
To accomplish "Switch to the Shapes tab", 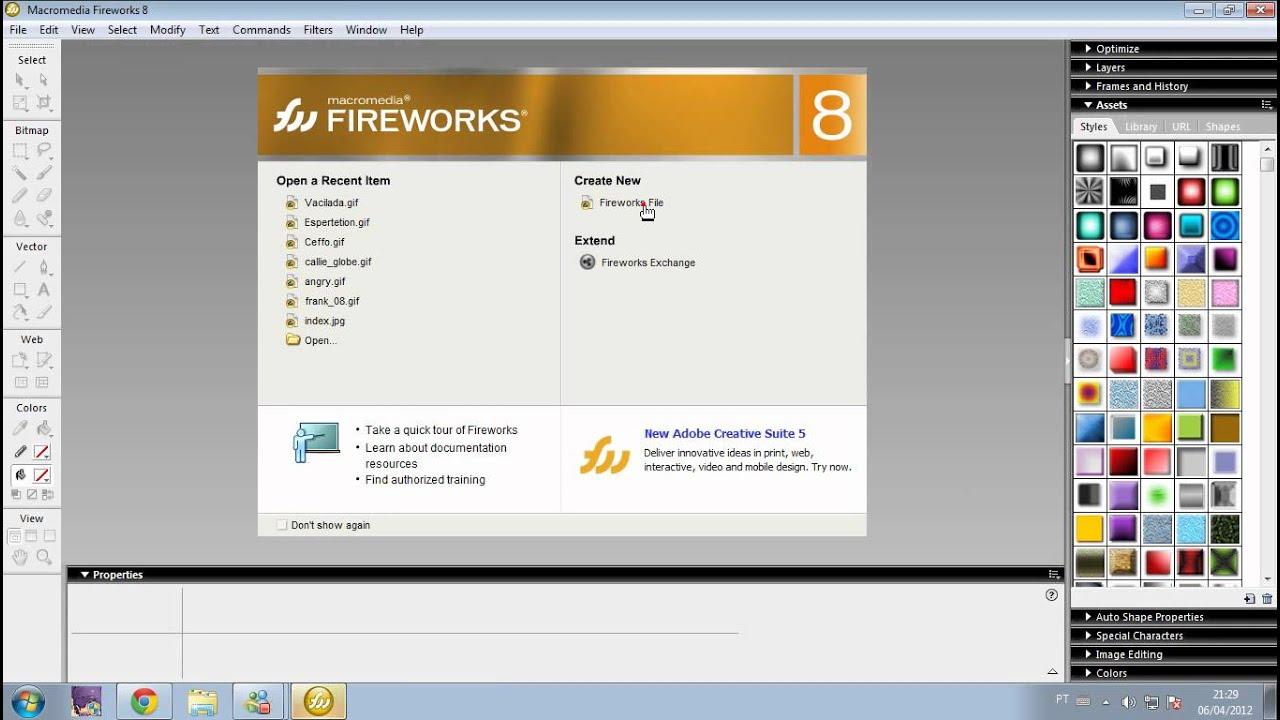I will point(1222,127).
